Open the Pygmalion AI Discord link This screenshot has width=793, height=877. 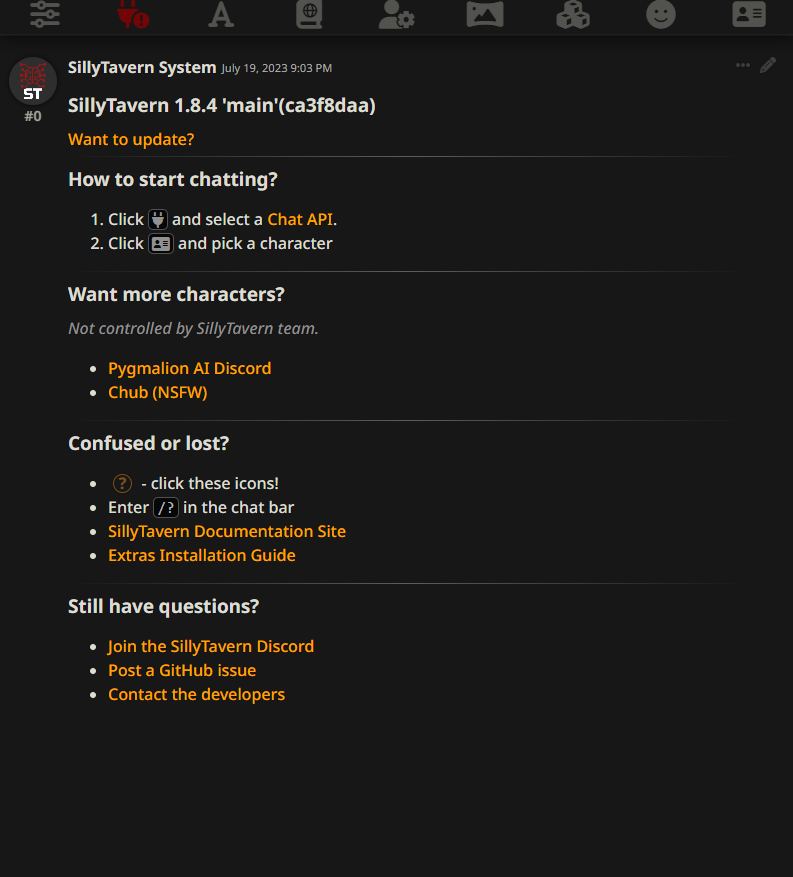(189, 368)
